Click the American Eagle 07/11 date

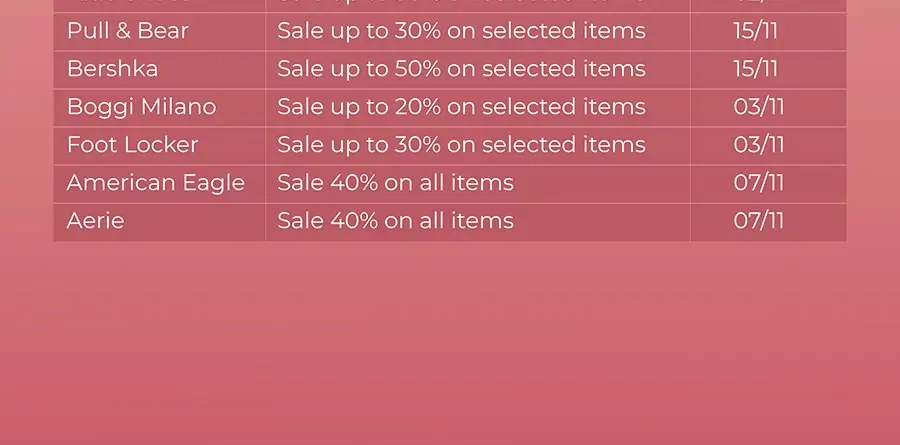tap(759, 183)
